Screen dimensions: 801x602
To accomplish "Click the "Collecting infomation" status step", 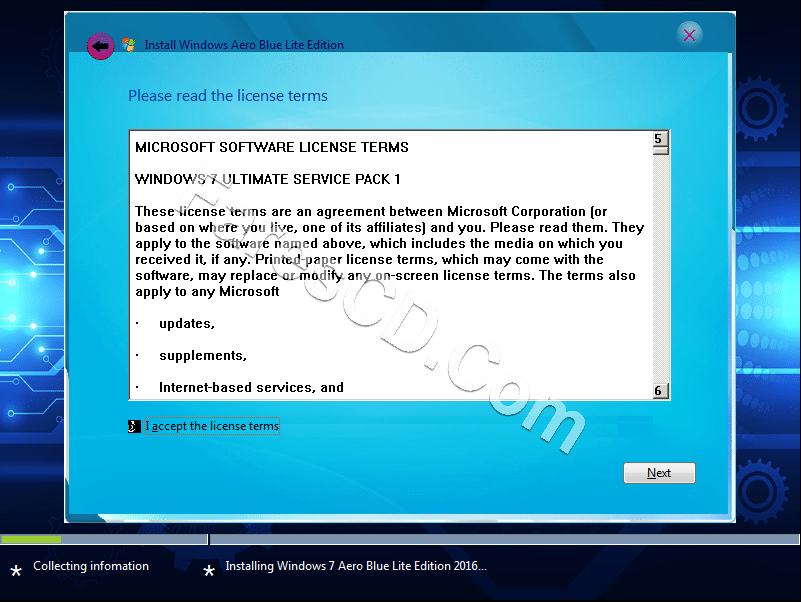I will coord(91,566).
